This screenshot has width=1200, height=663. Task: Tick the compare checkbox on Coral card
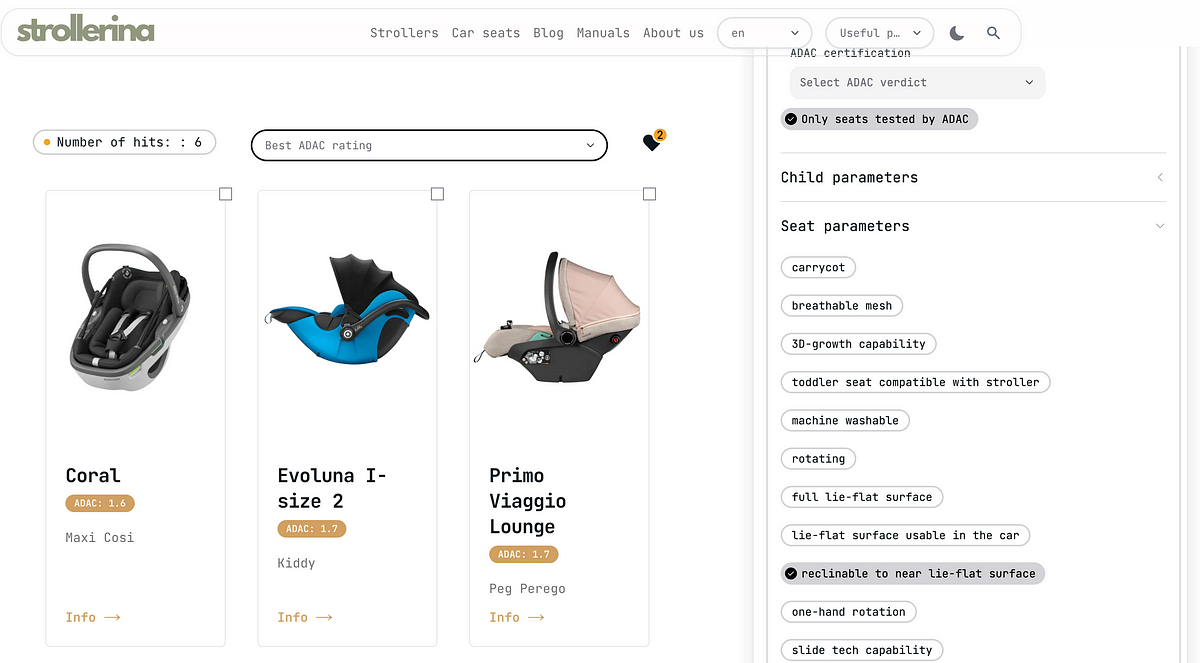(225, 194)
